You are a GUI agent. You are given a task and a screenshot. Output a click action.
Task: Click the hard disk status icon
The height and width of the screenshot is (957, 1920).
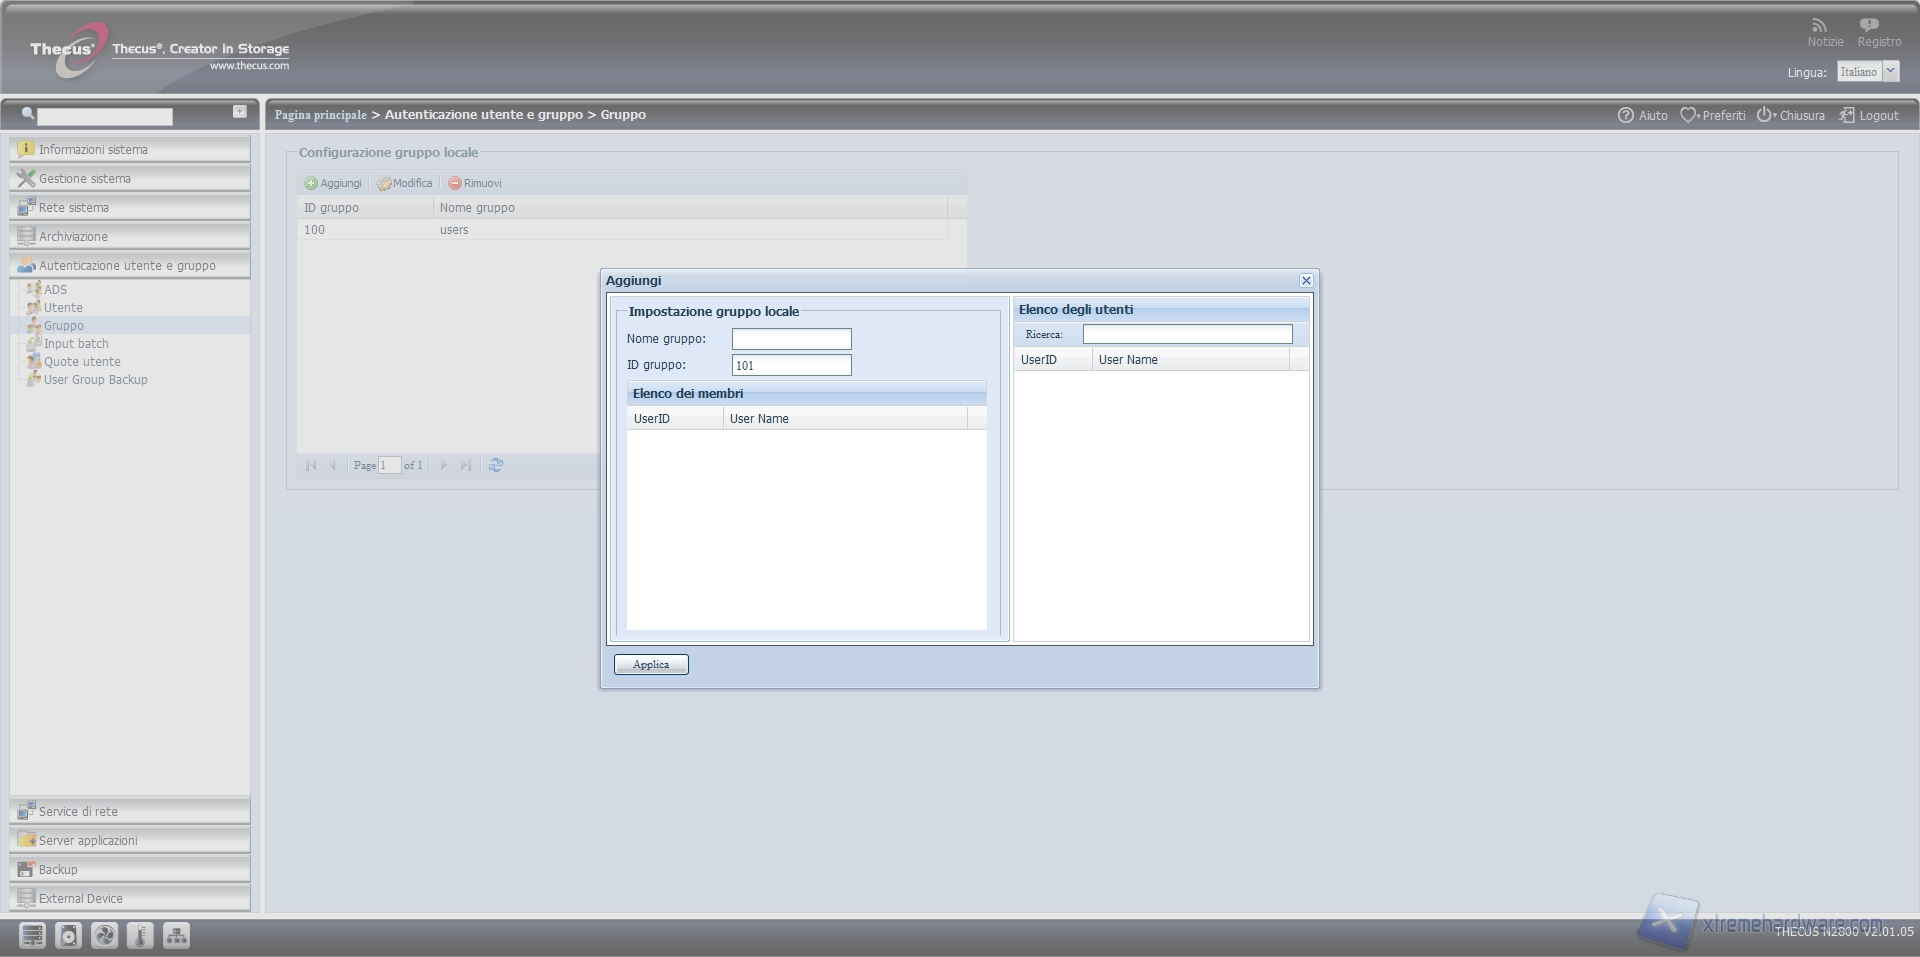coord(68,935)
